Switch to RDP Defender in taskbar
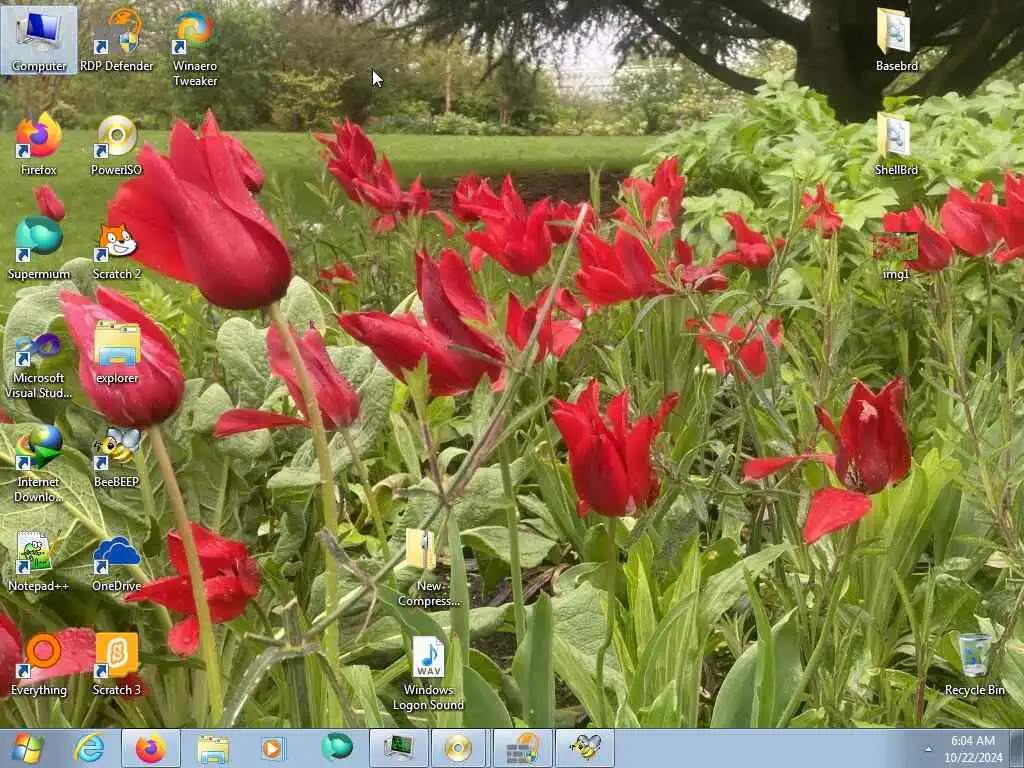 [x=522, y=748]
